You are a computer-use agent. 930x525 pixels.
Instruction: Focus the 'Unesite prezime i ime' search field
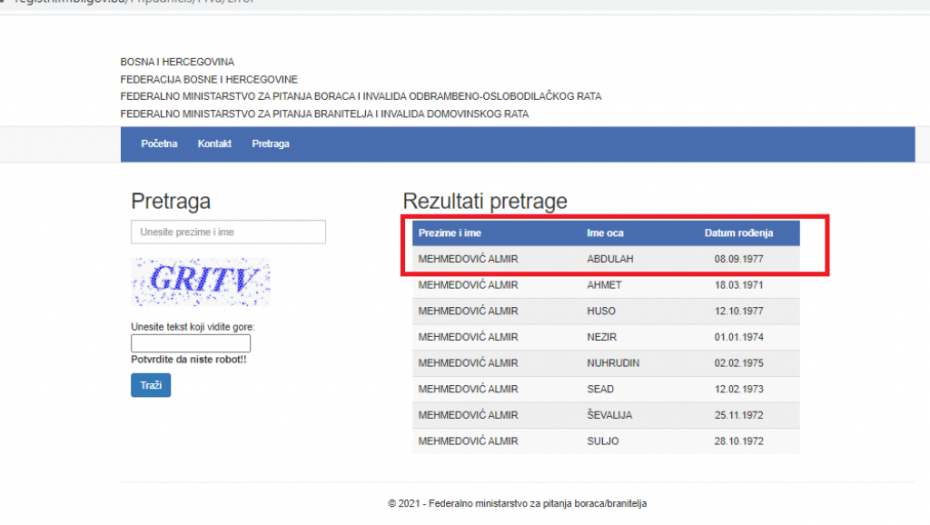tap(228, 232)
